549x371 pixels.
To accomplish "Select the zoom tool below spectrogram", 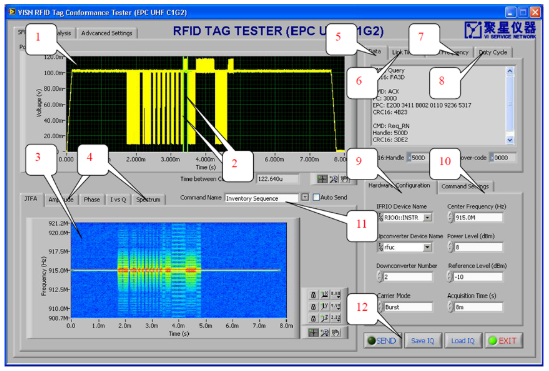I will 325,332.
